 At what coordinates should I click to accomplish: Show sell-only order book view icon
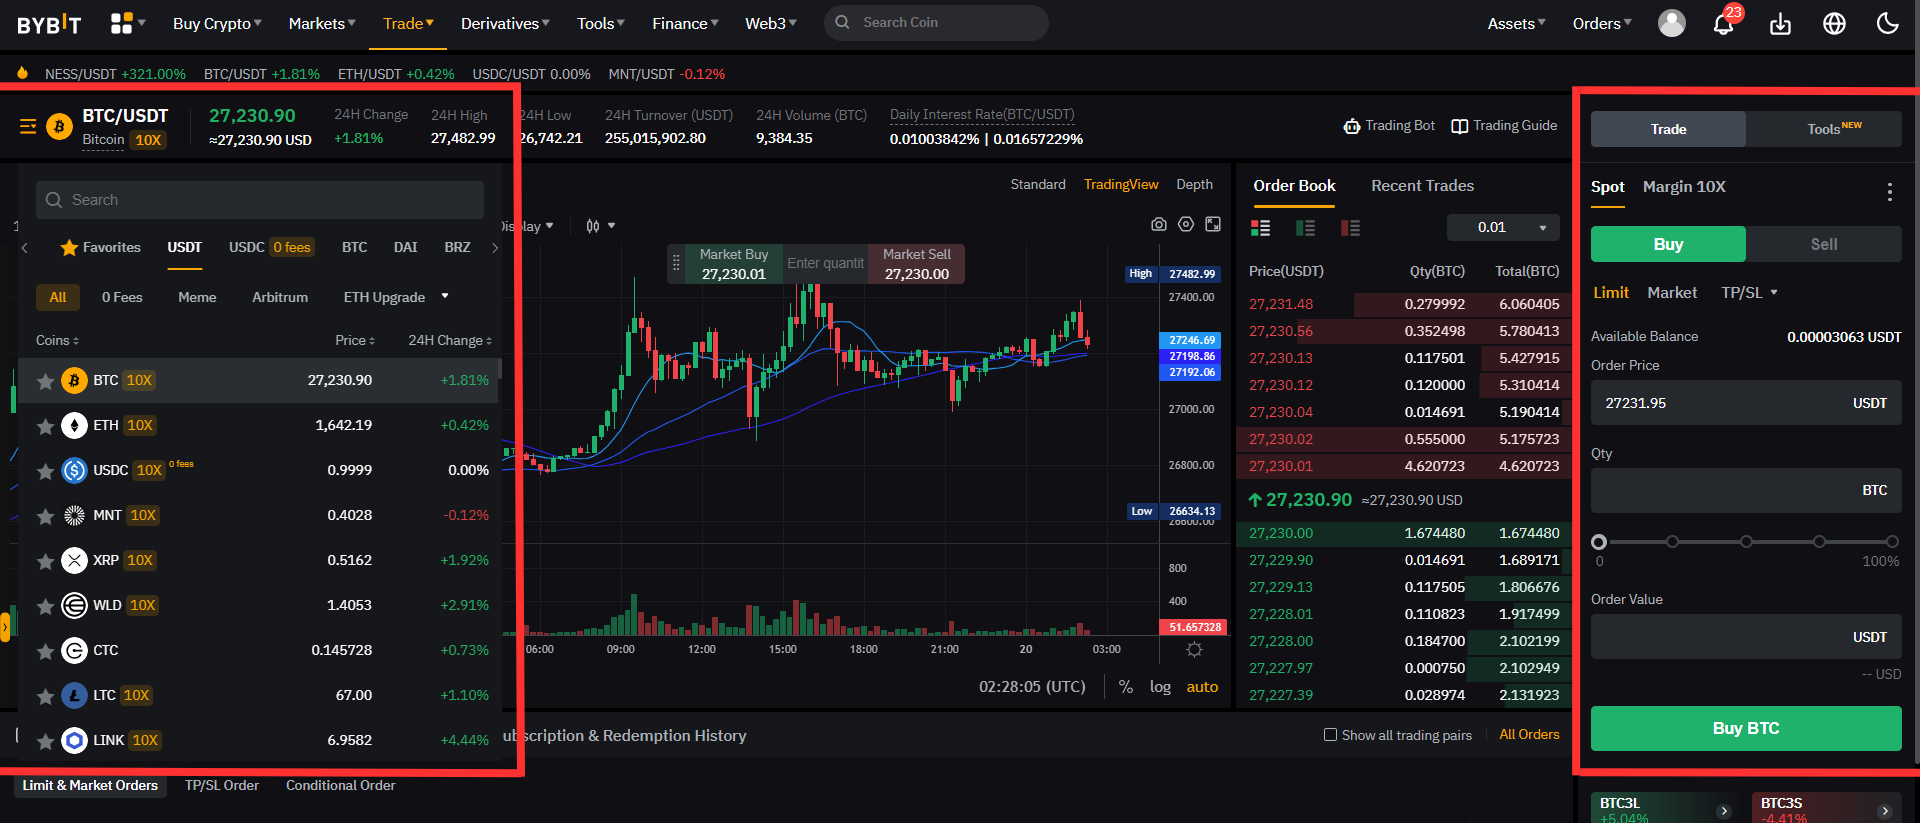[1350, 228]
